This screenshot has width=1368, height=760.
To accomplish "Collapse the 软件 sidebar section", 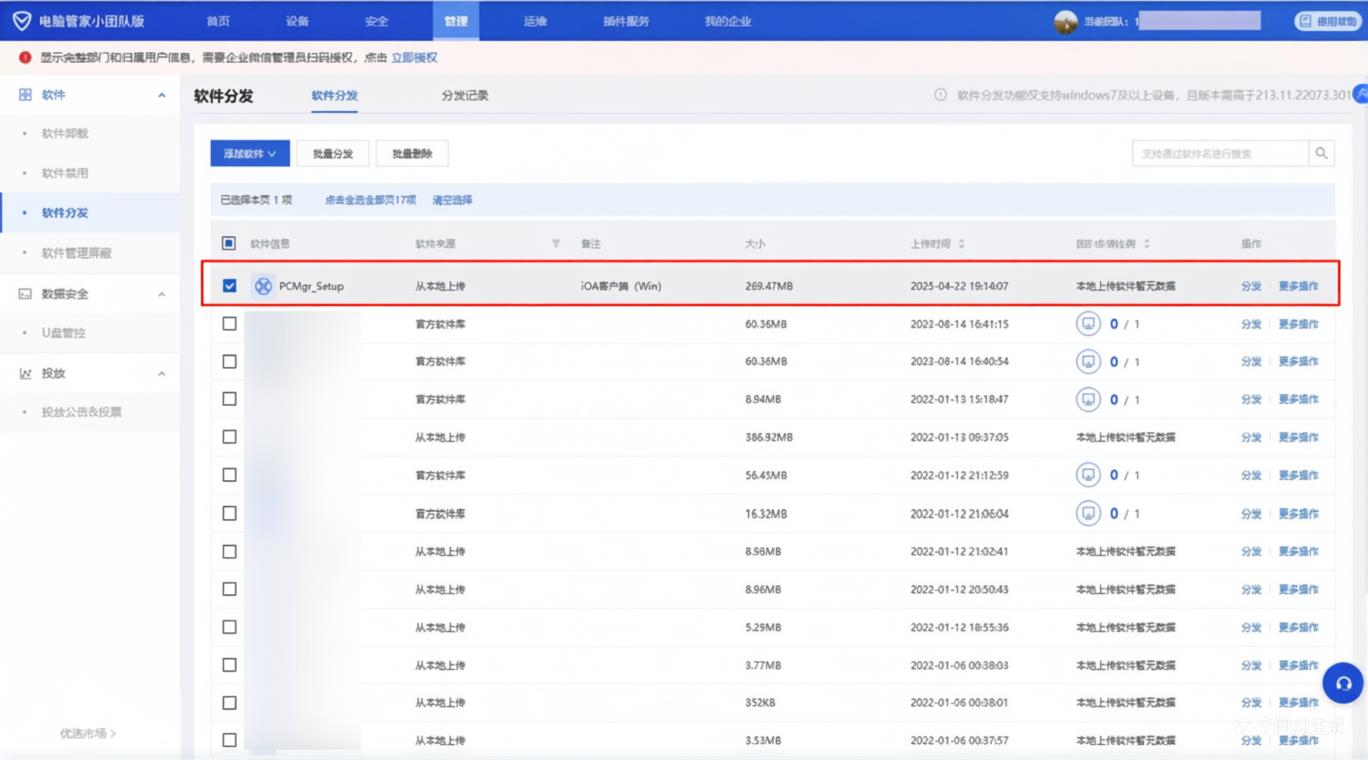I will coord(162,95).
